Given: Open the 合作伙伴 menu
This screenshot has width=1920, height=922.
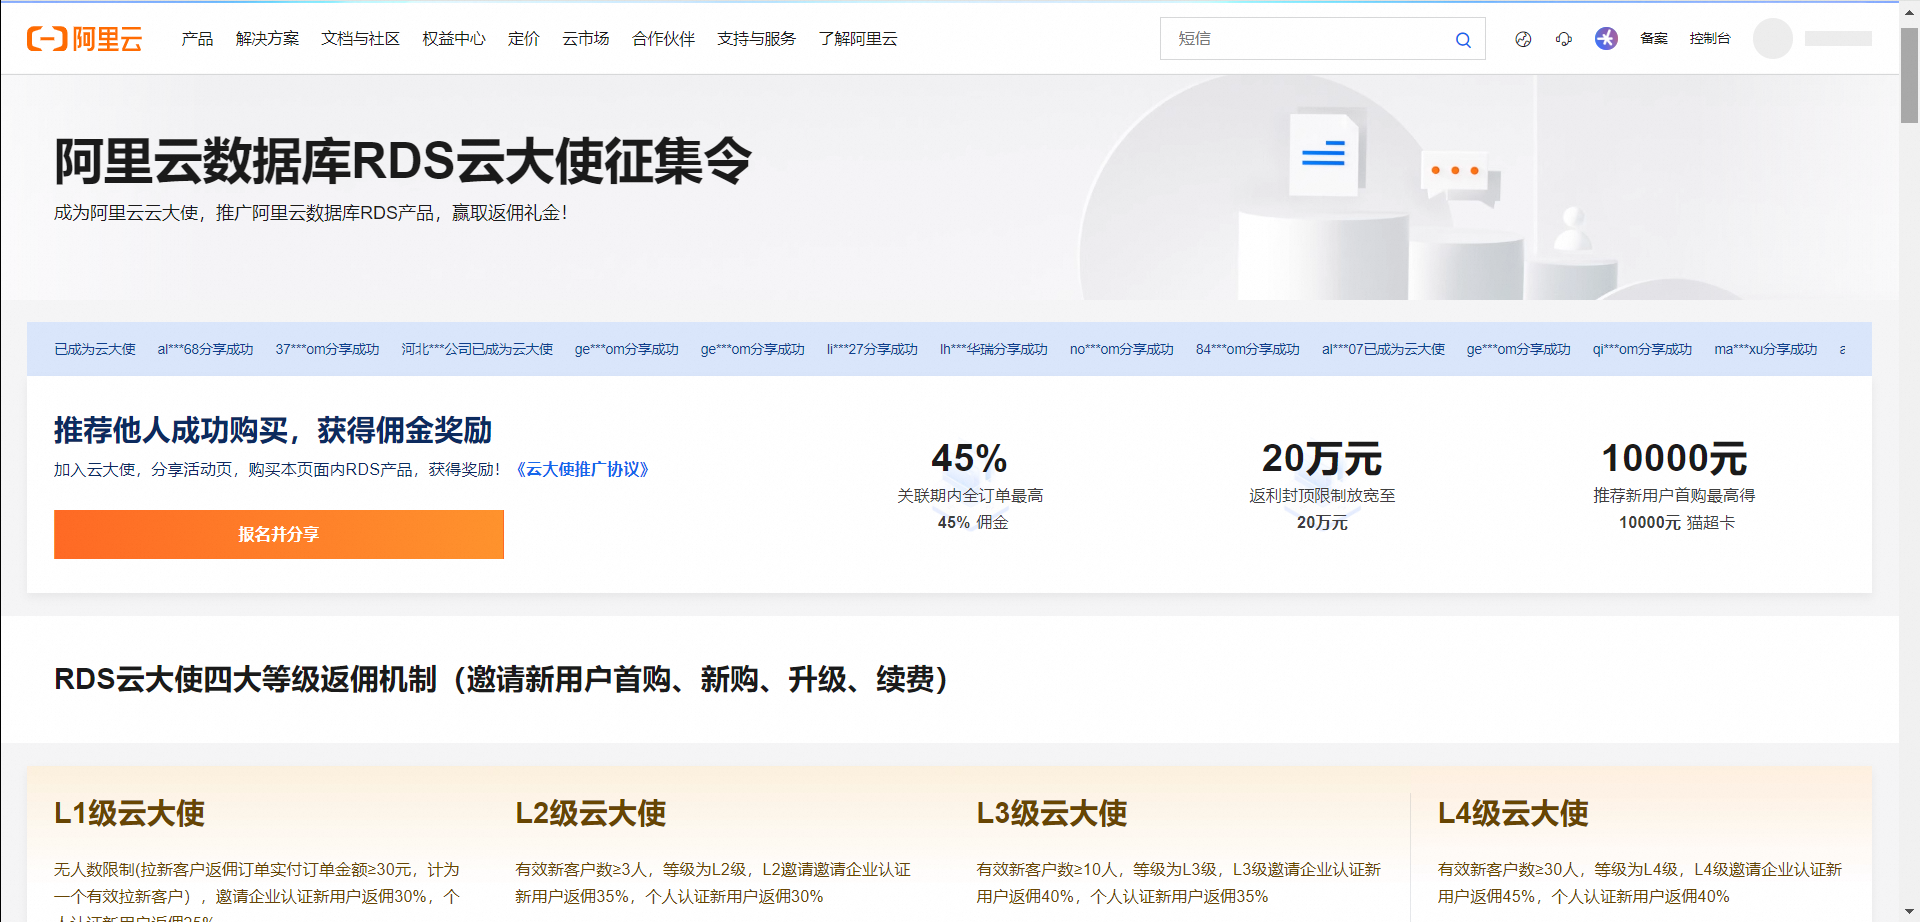Looking at the screenshot, I should [663, 39].
